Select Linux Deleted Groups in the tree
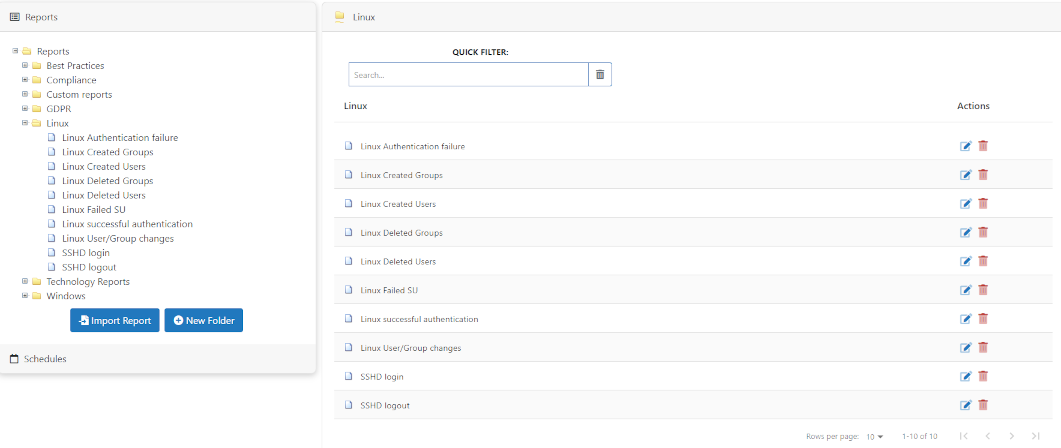The height and width of the screenshot is (448, 1061). (x=108, y=181)
